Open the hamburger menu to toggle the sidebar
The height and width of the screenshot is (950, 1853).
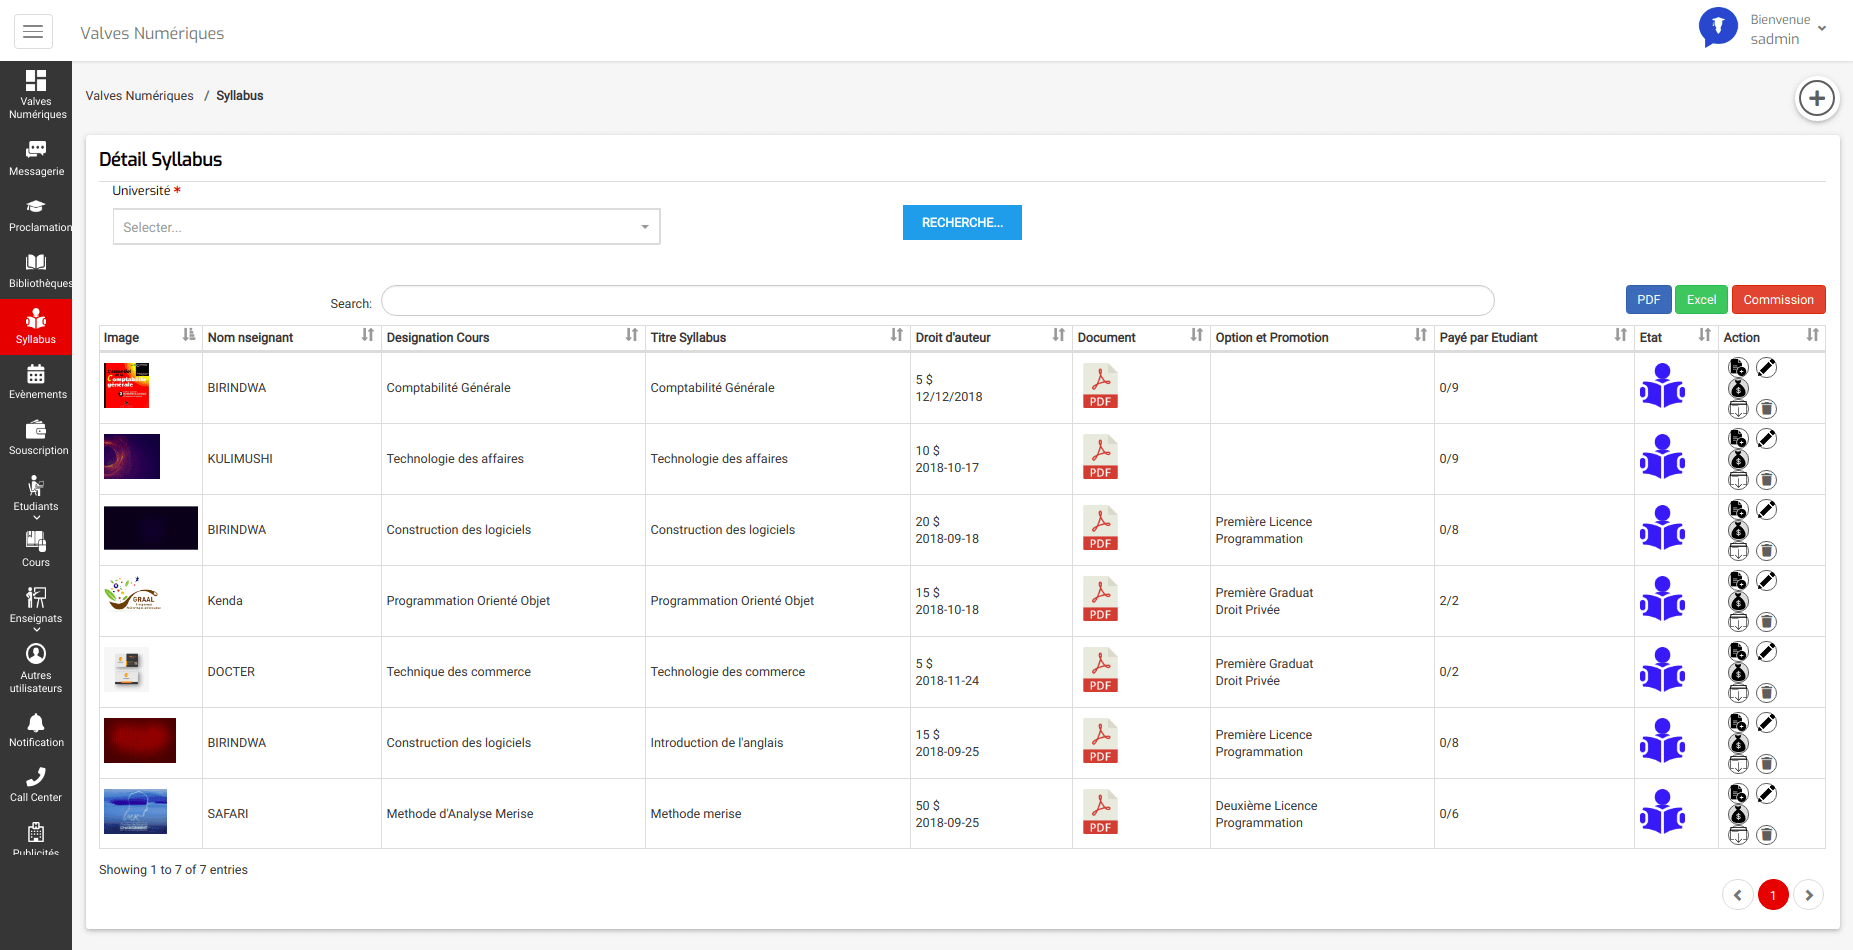point(33,32)
